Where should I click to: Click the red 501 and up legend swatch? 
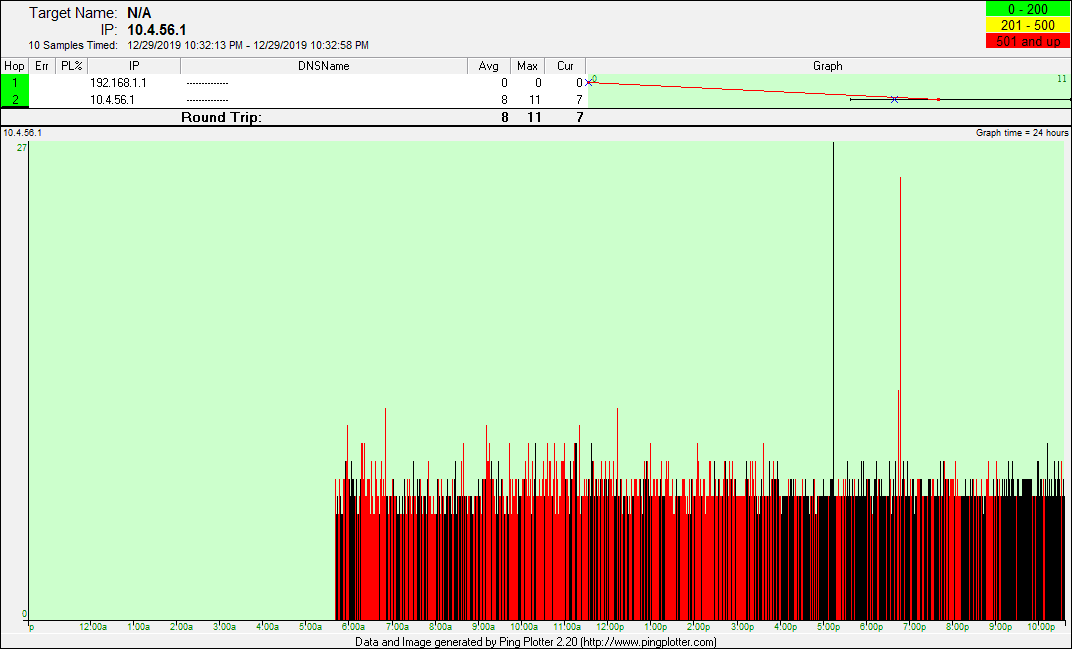(1028, 41)
